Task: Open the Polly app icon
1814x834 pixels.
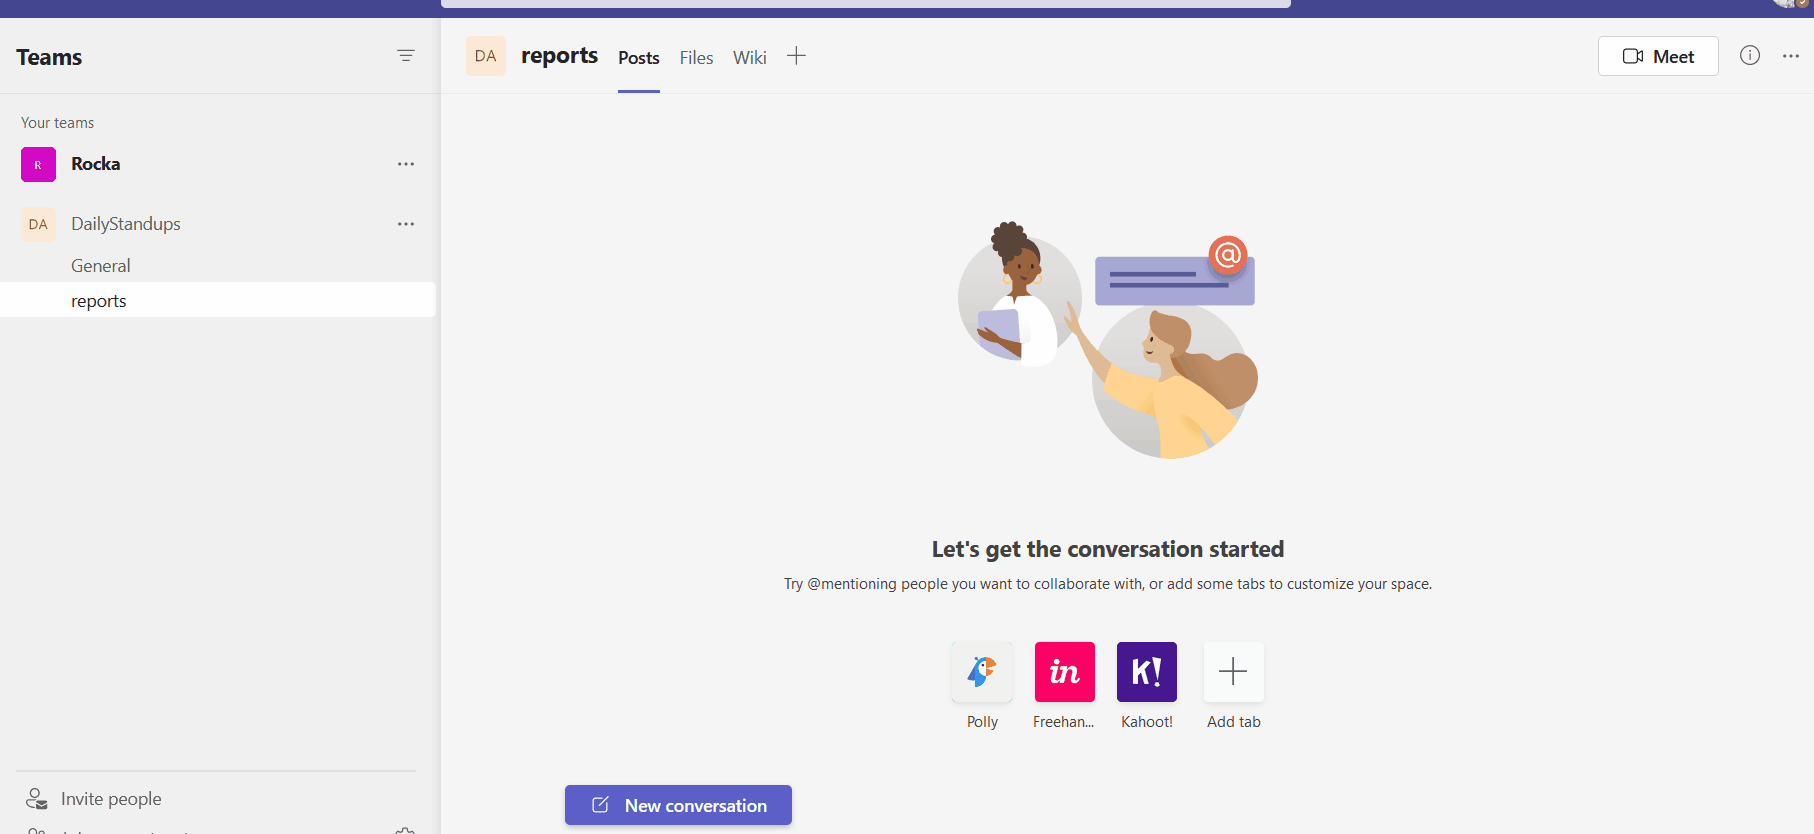Action: 982,672
